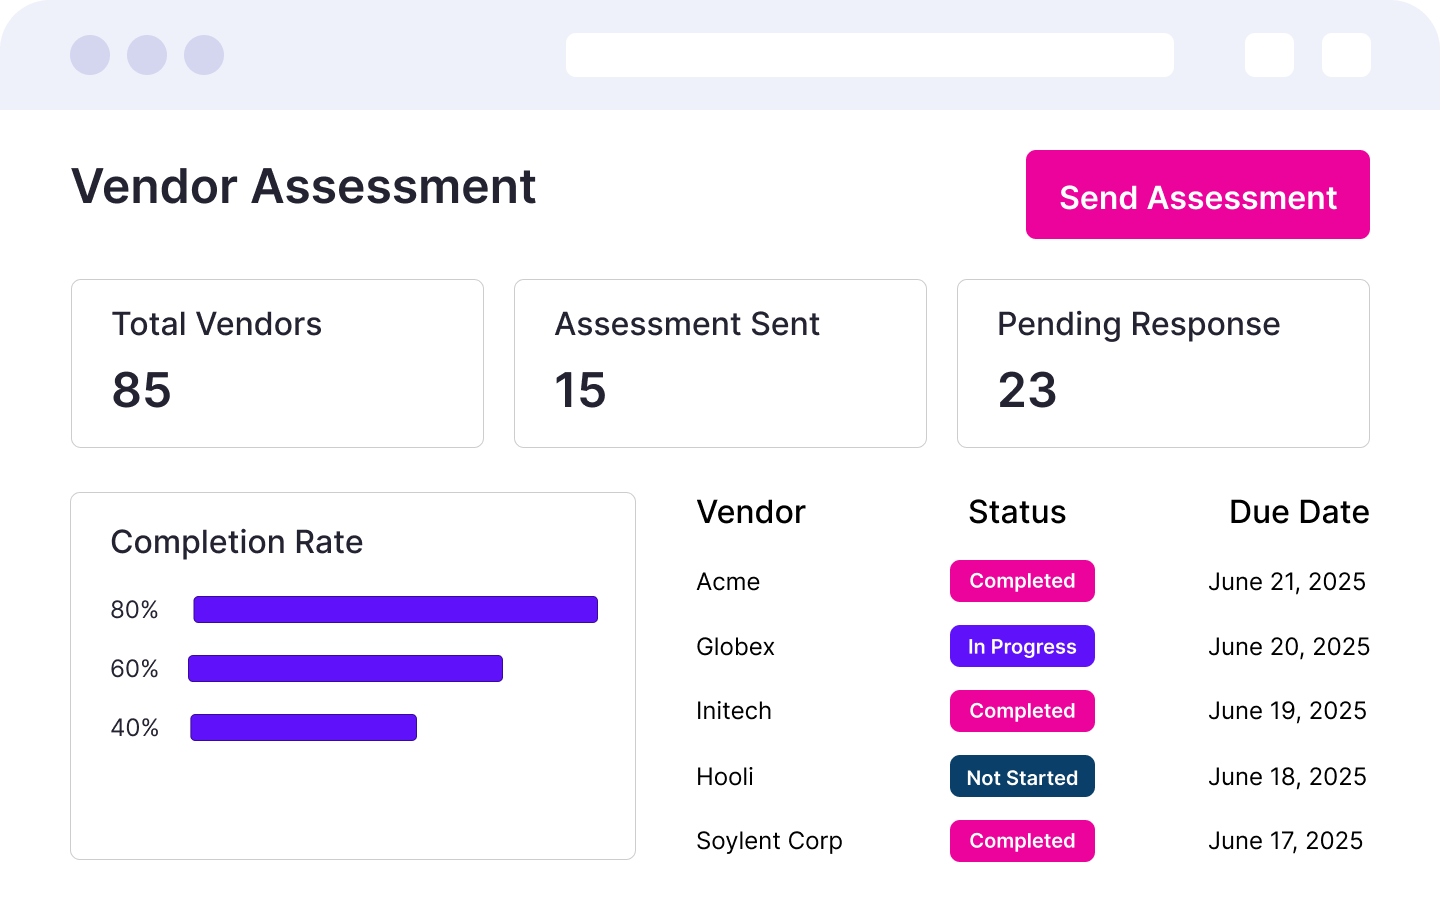The height and width of the screenshot is (923, 1440).
Task: Click the first browser toolbar button
Action: tap(1269, 55)
